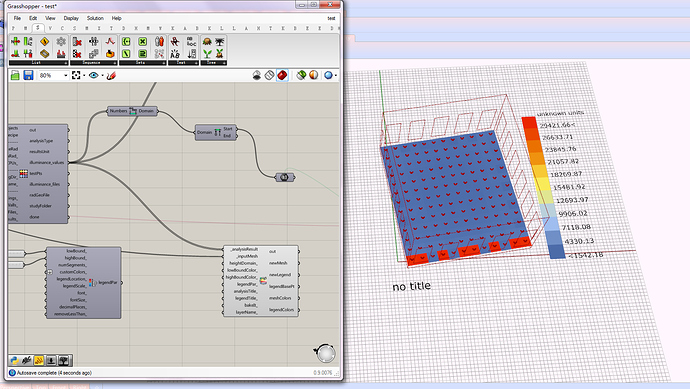Click the legendPar output label

click(x=108, y=283)
